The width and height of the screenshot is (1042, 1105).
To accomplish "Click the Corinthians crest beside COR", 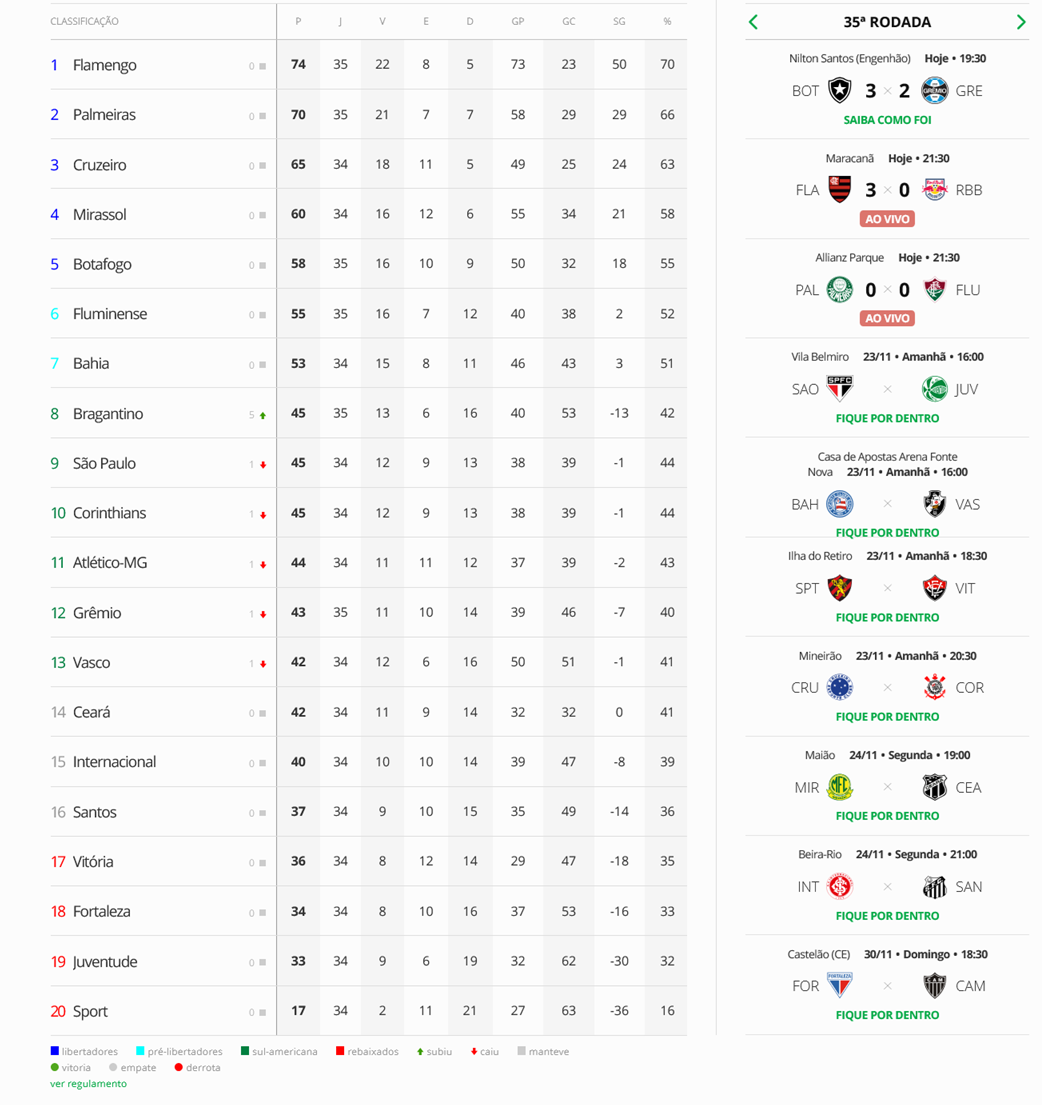I will click(934, 688).
